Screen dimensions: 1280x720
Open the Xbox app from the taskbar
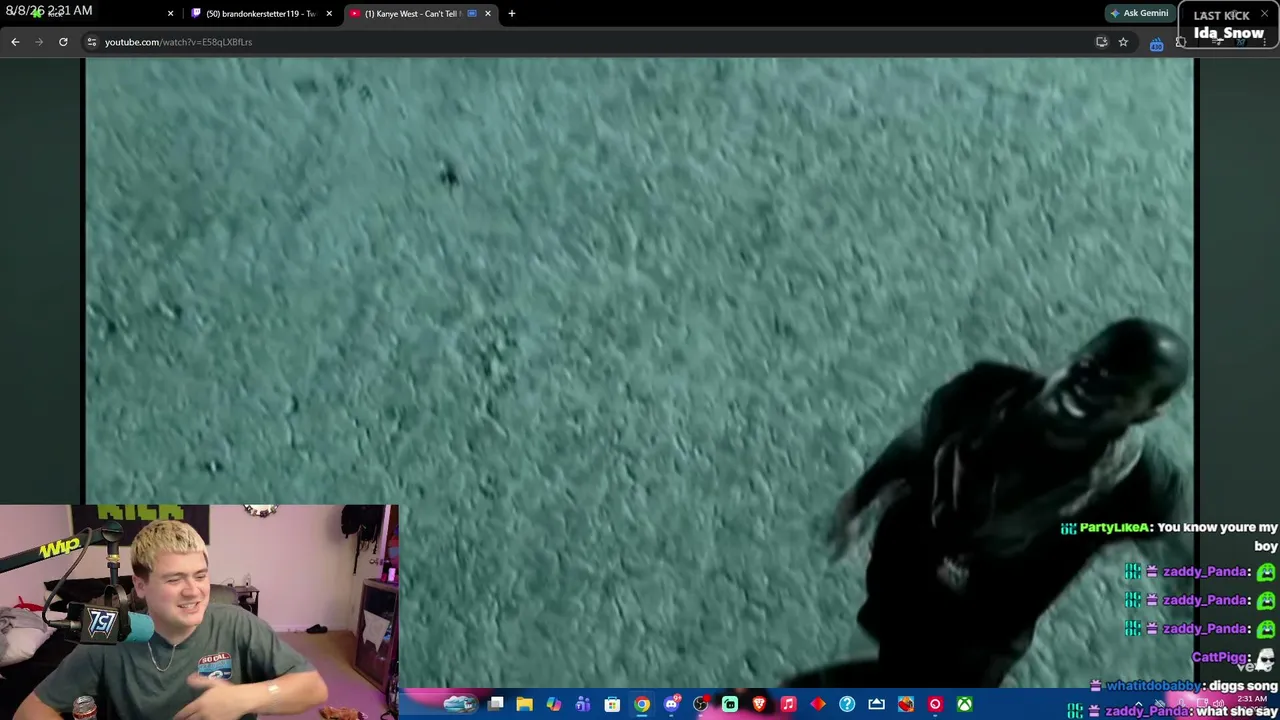click(964, 705)
